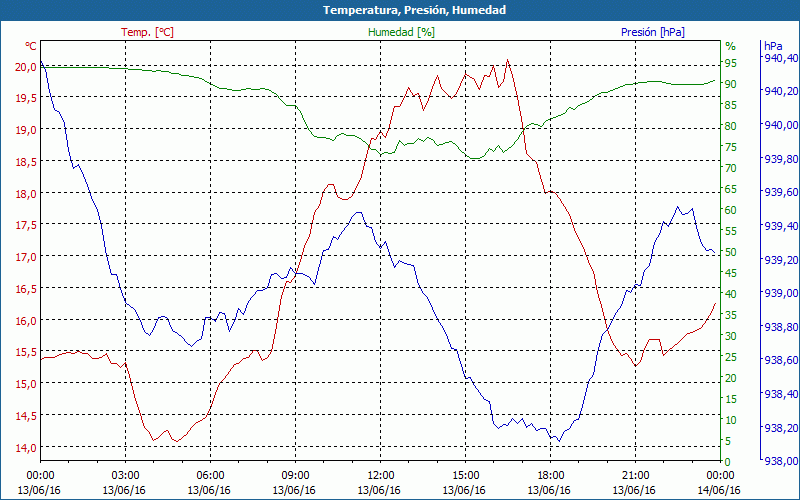The image size is (800, 500).
Task: Select temperature axis value 16,0
Action: (26, 321)
